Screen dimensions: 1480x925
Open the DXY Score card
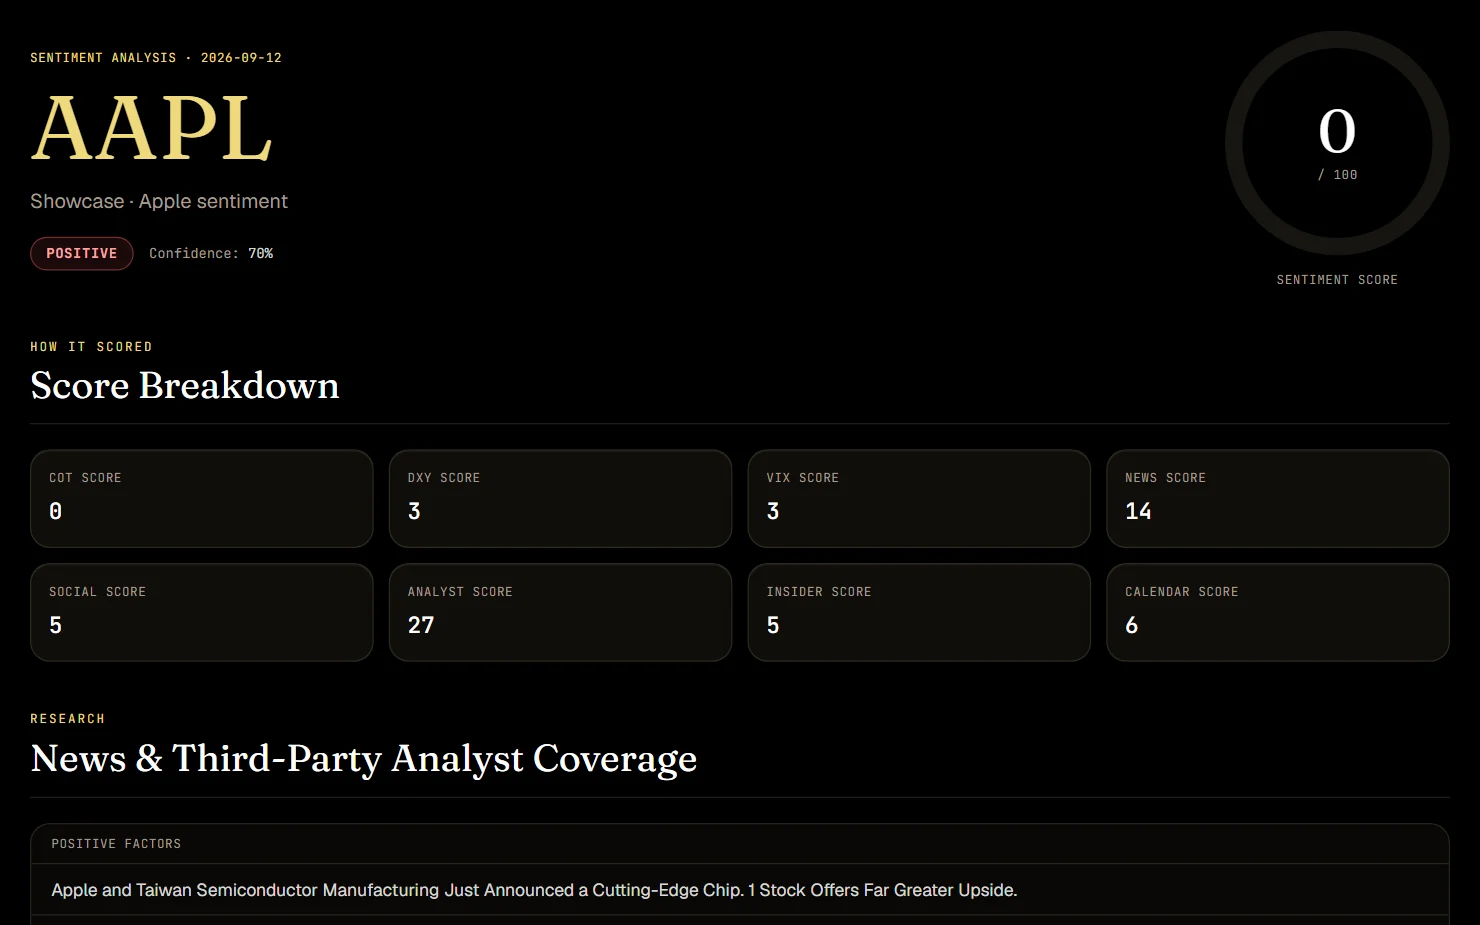pyautogui.click(x=560, y=499)
